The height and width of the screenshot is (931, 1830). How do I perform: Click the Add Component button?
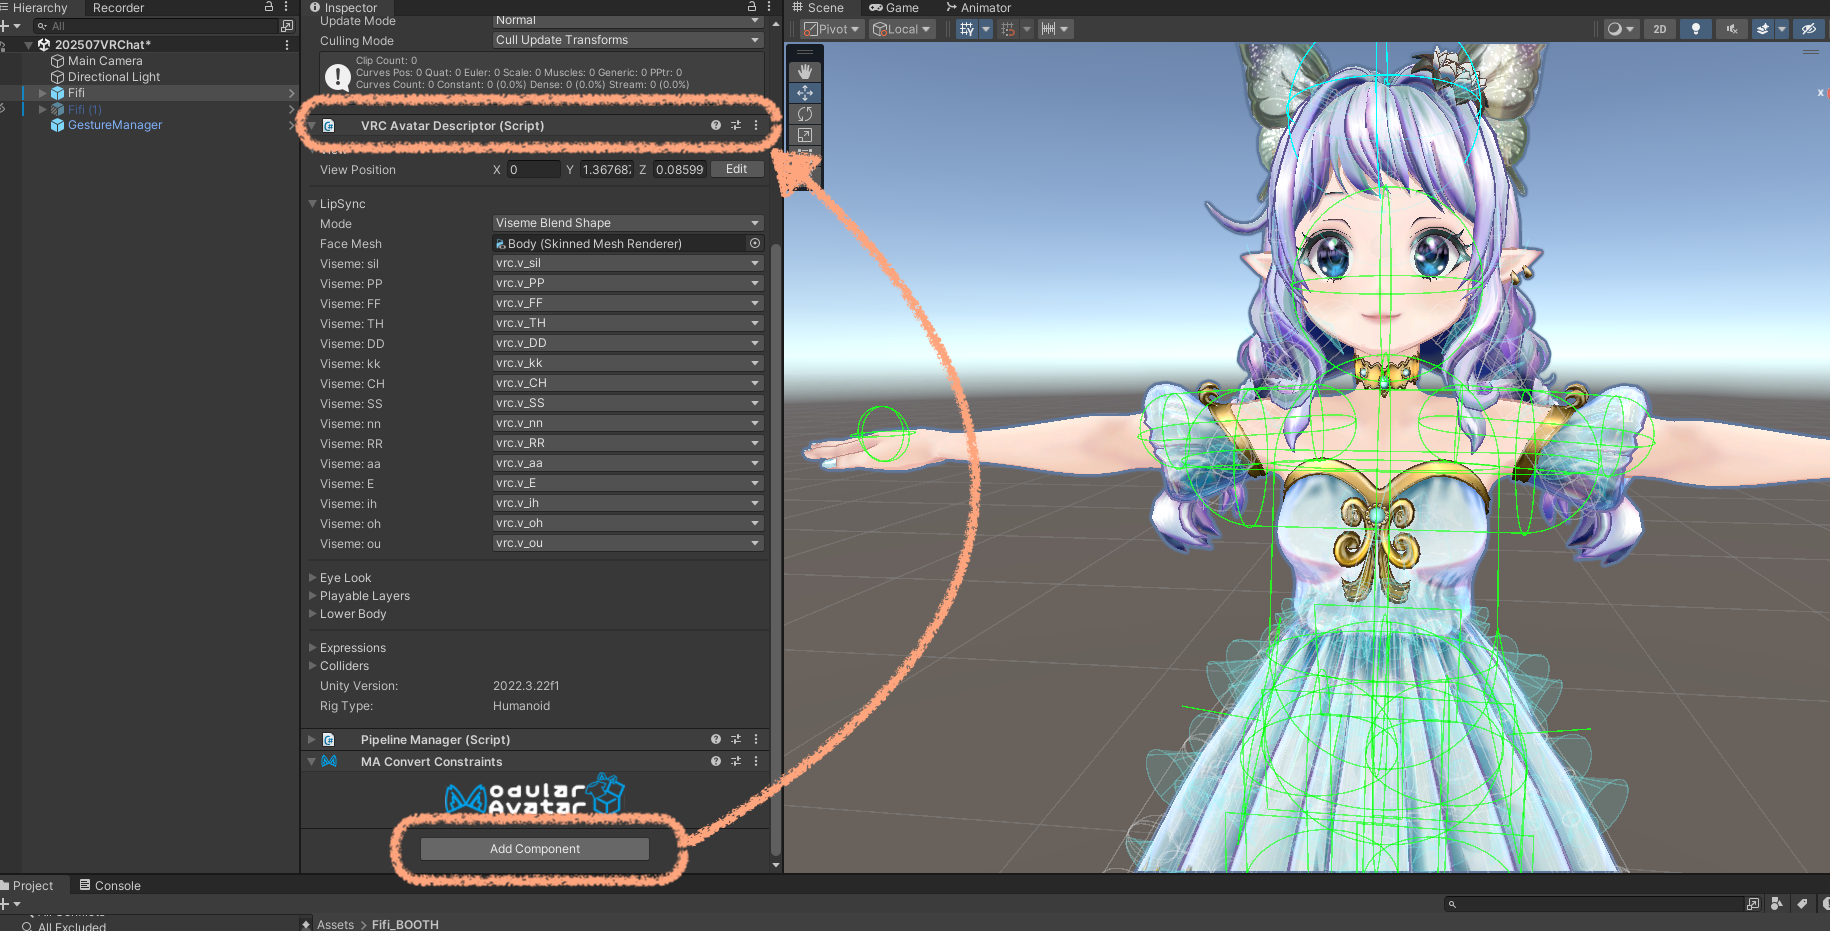pos(535,849)
